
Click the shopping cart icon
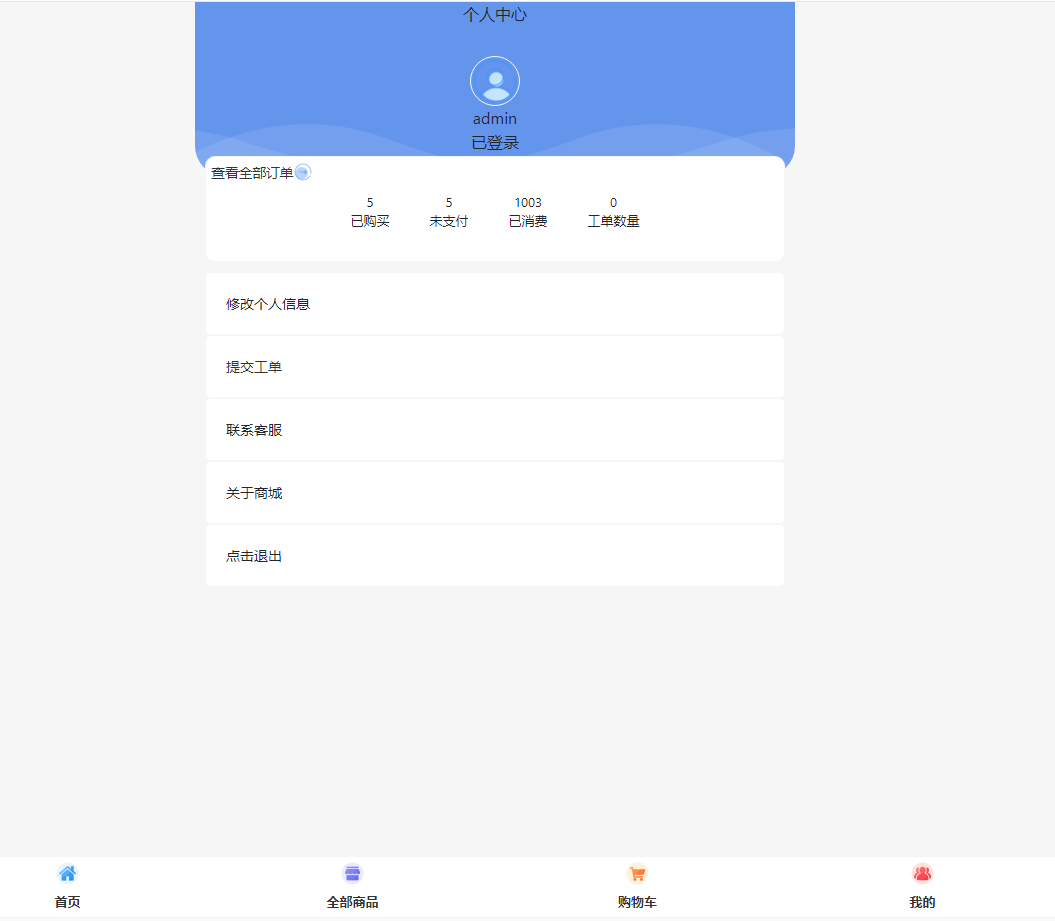pos(637,874)
